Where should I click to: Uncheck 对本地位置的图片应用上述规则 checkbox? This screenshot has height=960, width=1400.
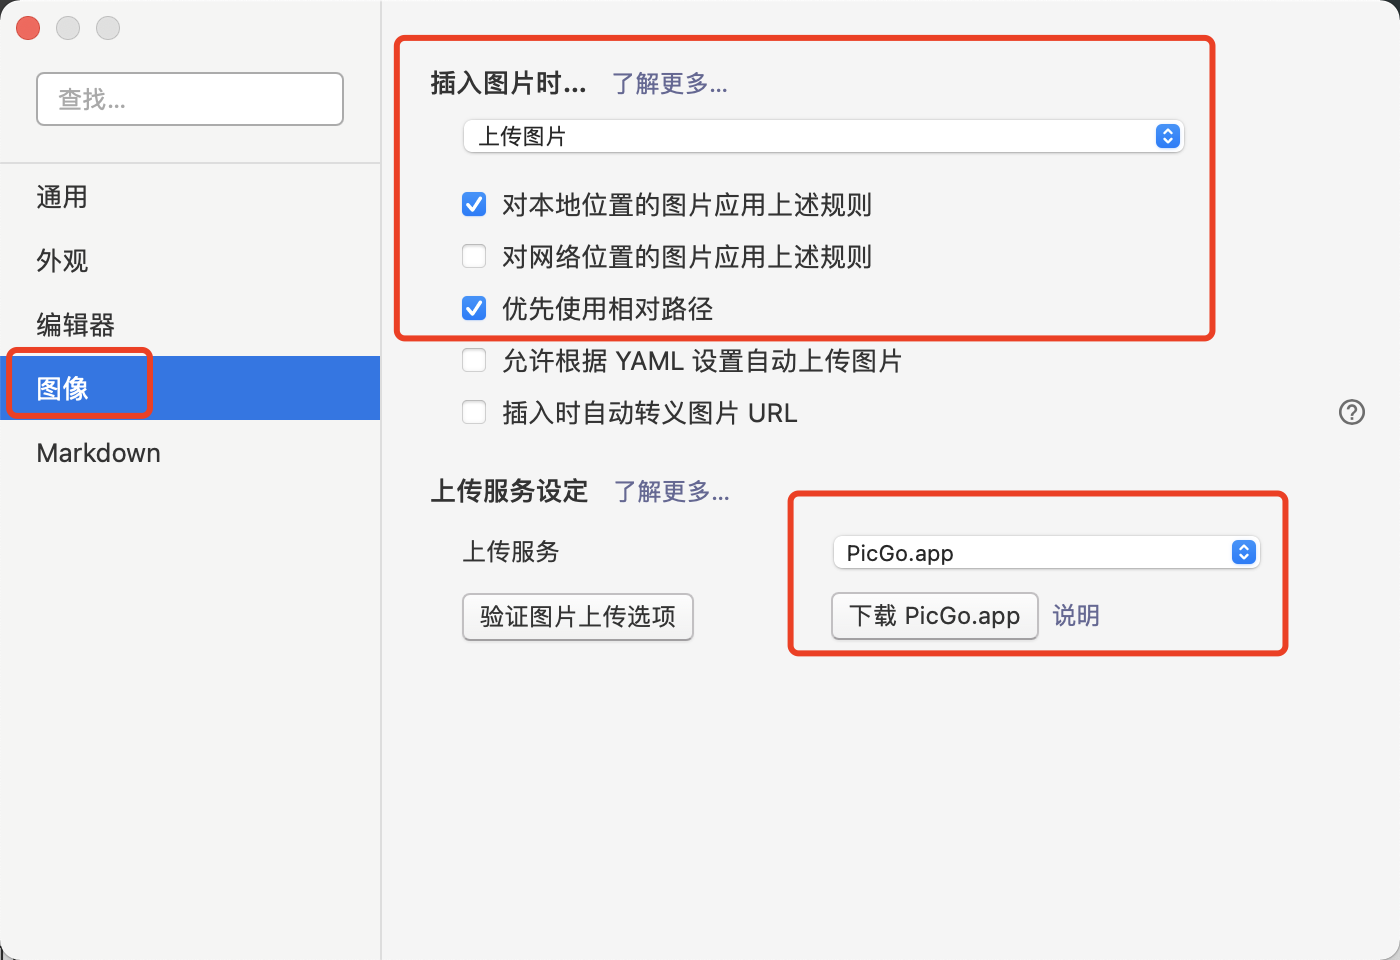pos(474,205)
